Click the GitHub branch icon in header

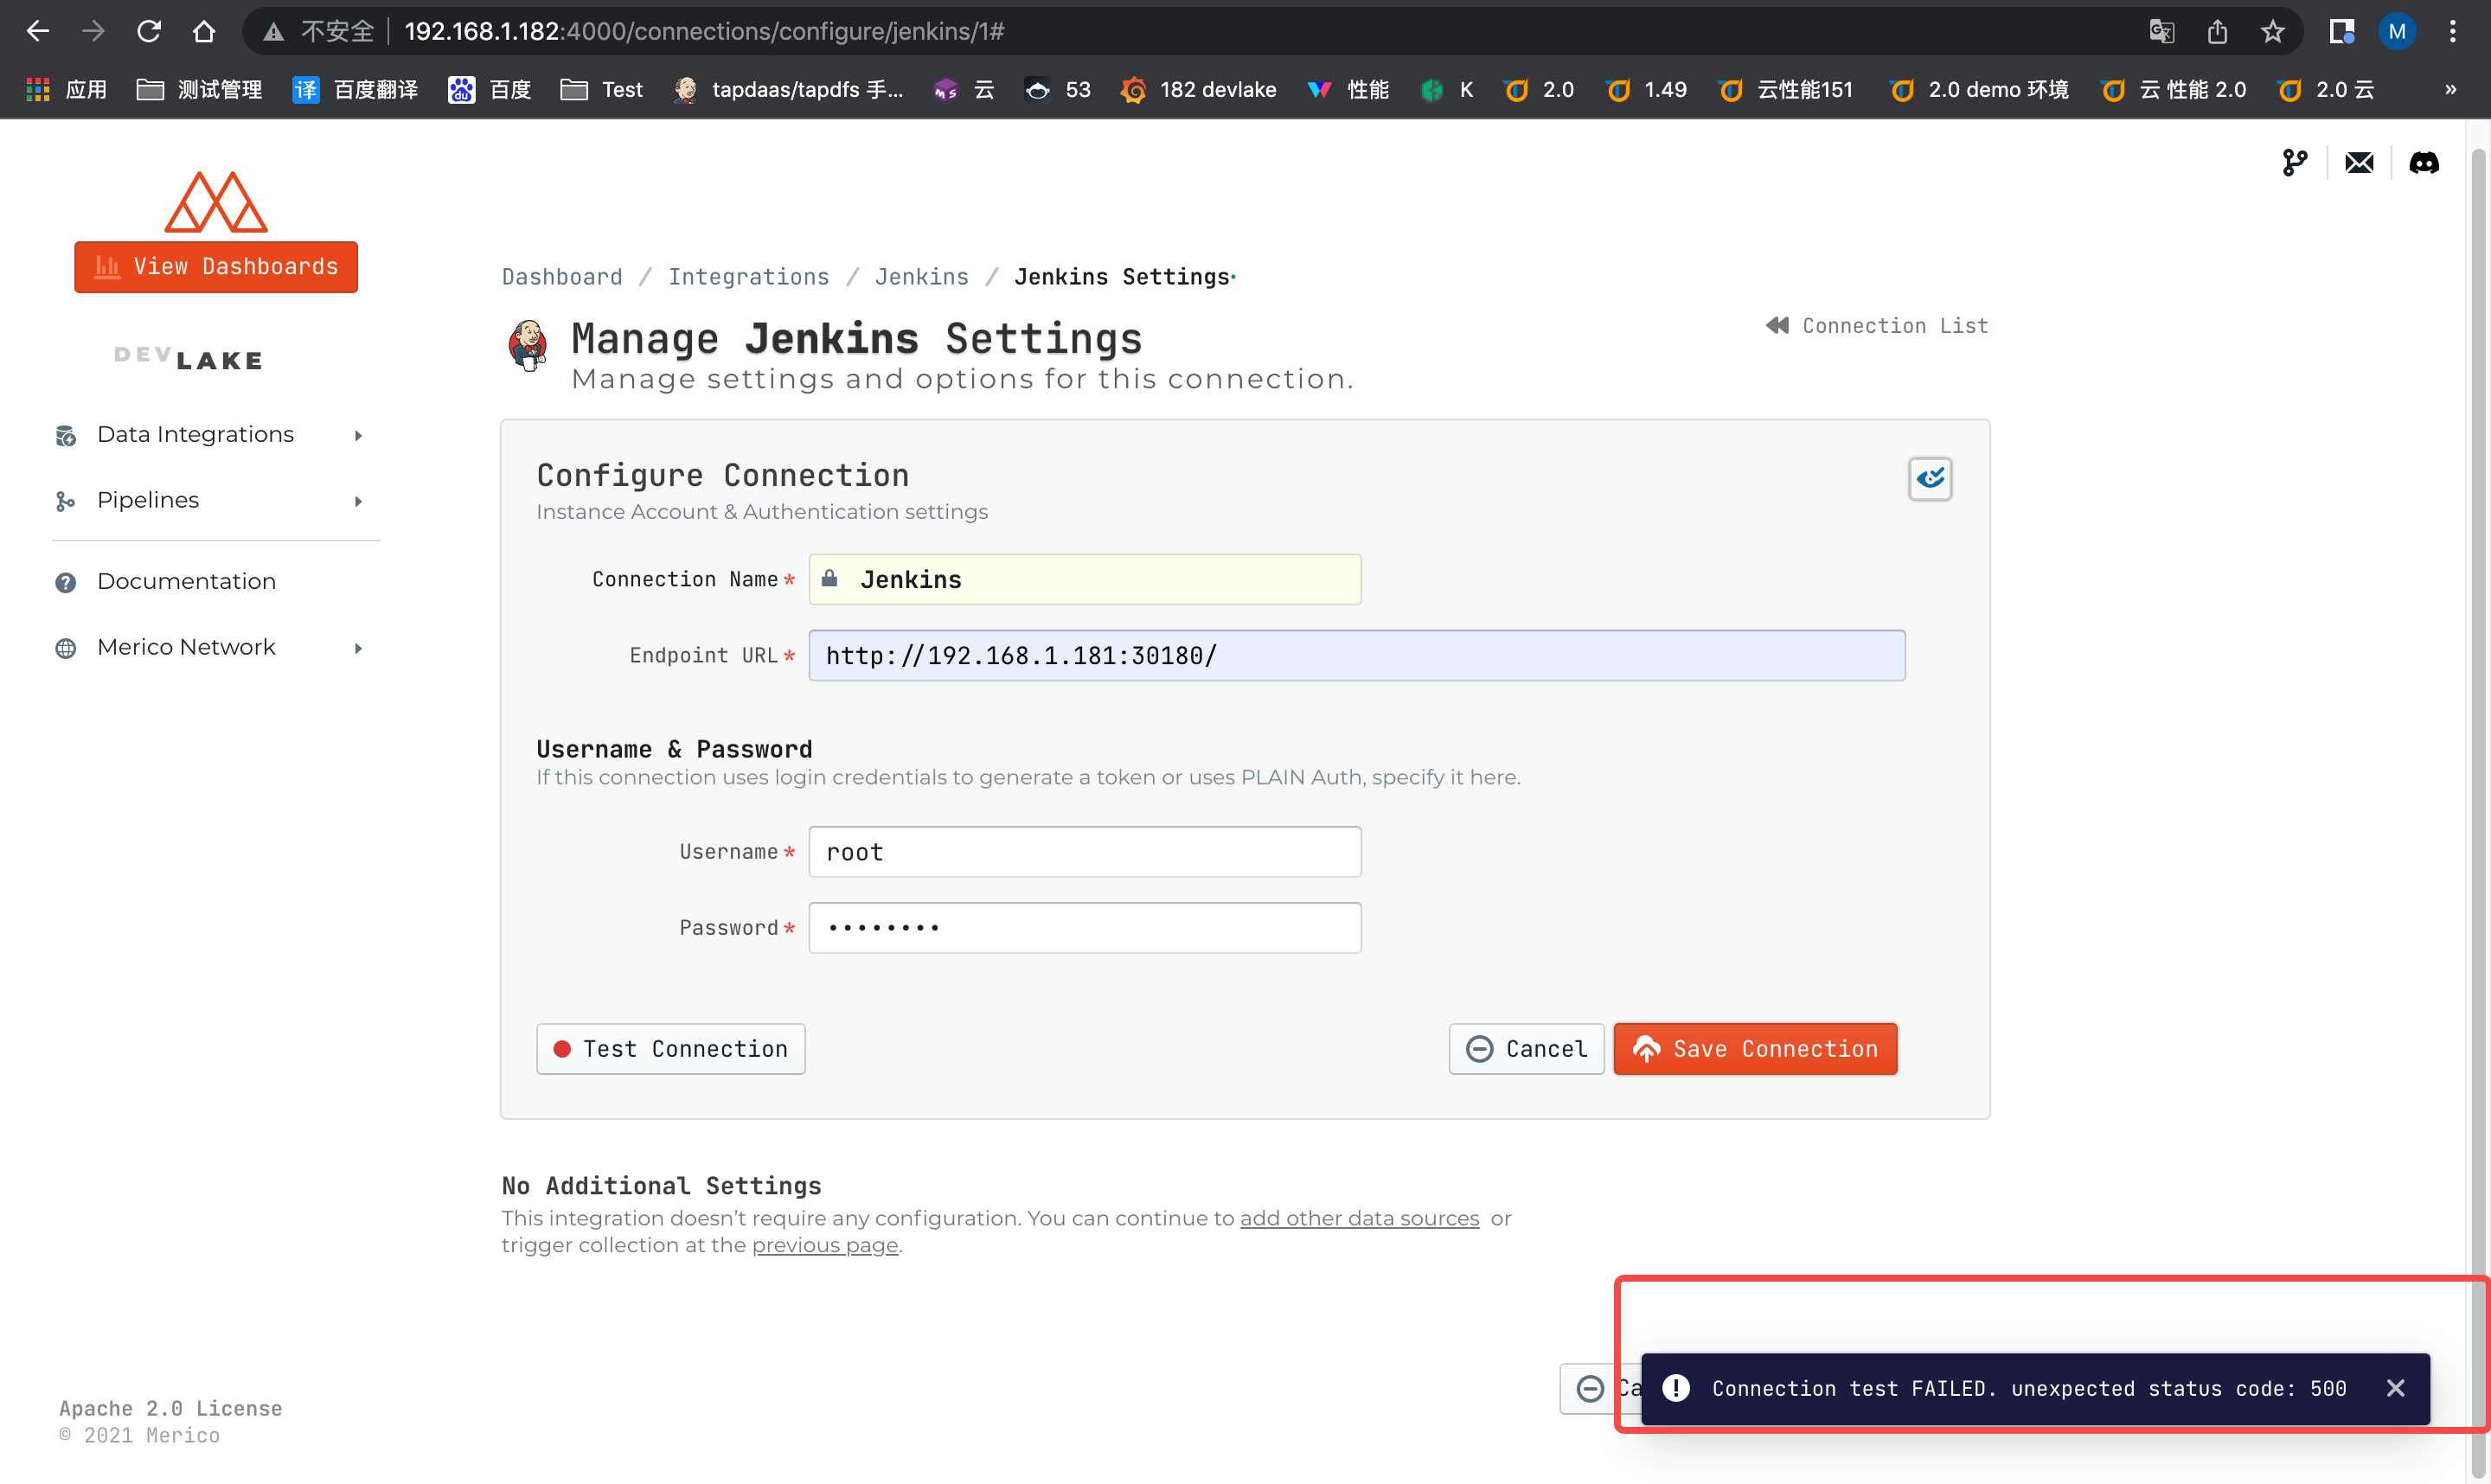tap(2295, 162)
